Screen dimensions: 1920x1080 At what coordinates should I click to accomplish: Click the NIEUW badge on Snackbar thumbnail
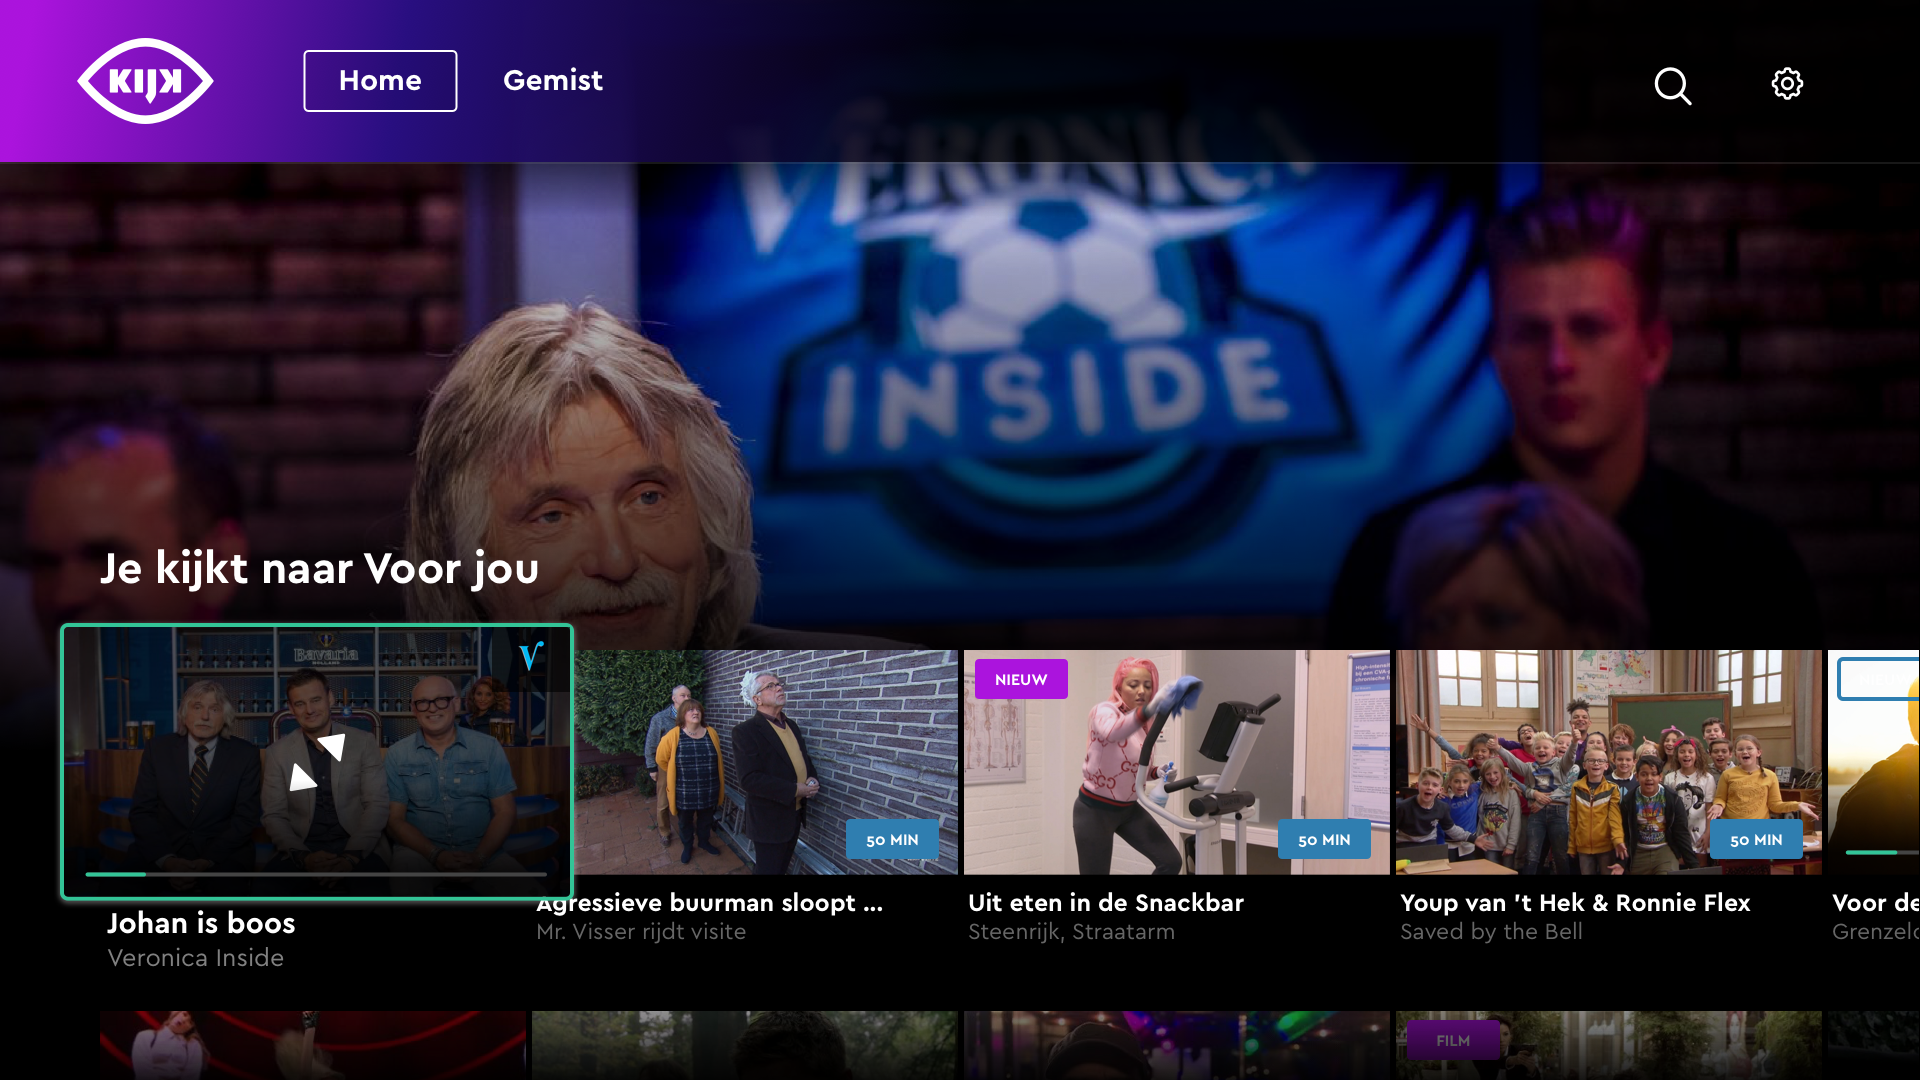pos(1021,679)
